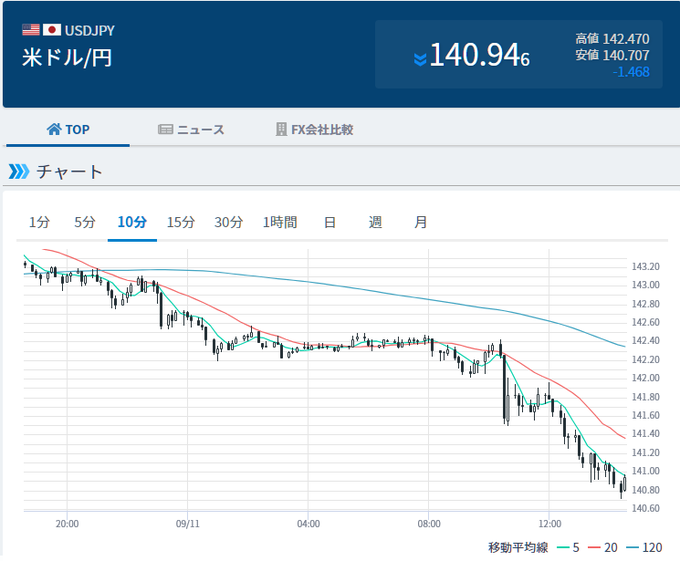This screenshot has width=680, height=561.
Task: Show the weekly 週 chart
Action: (x=375, y=222)
